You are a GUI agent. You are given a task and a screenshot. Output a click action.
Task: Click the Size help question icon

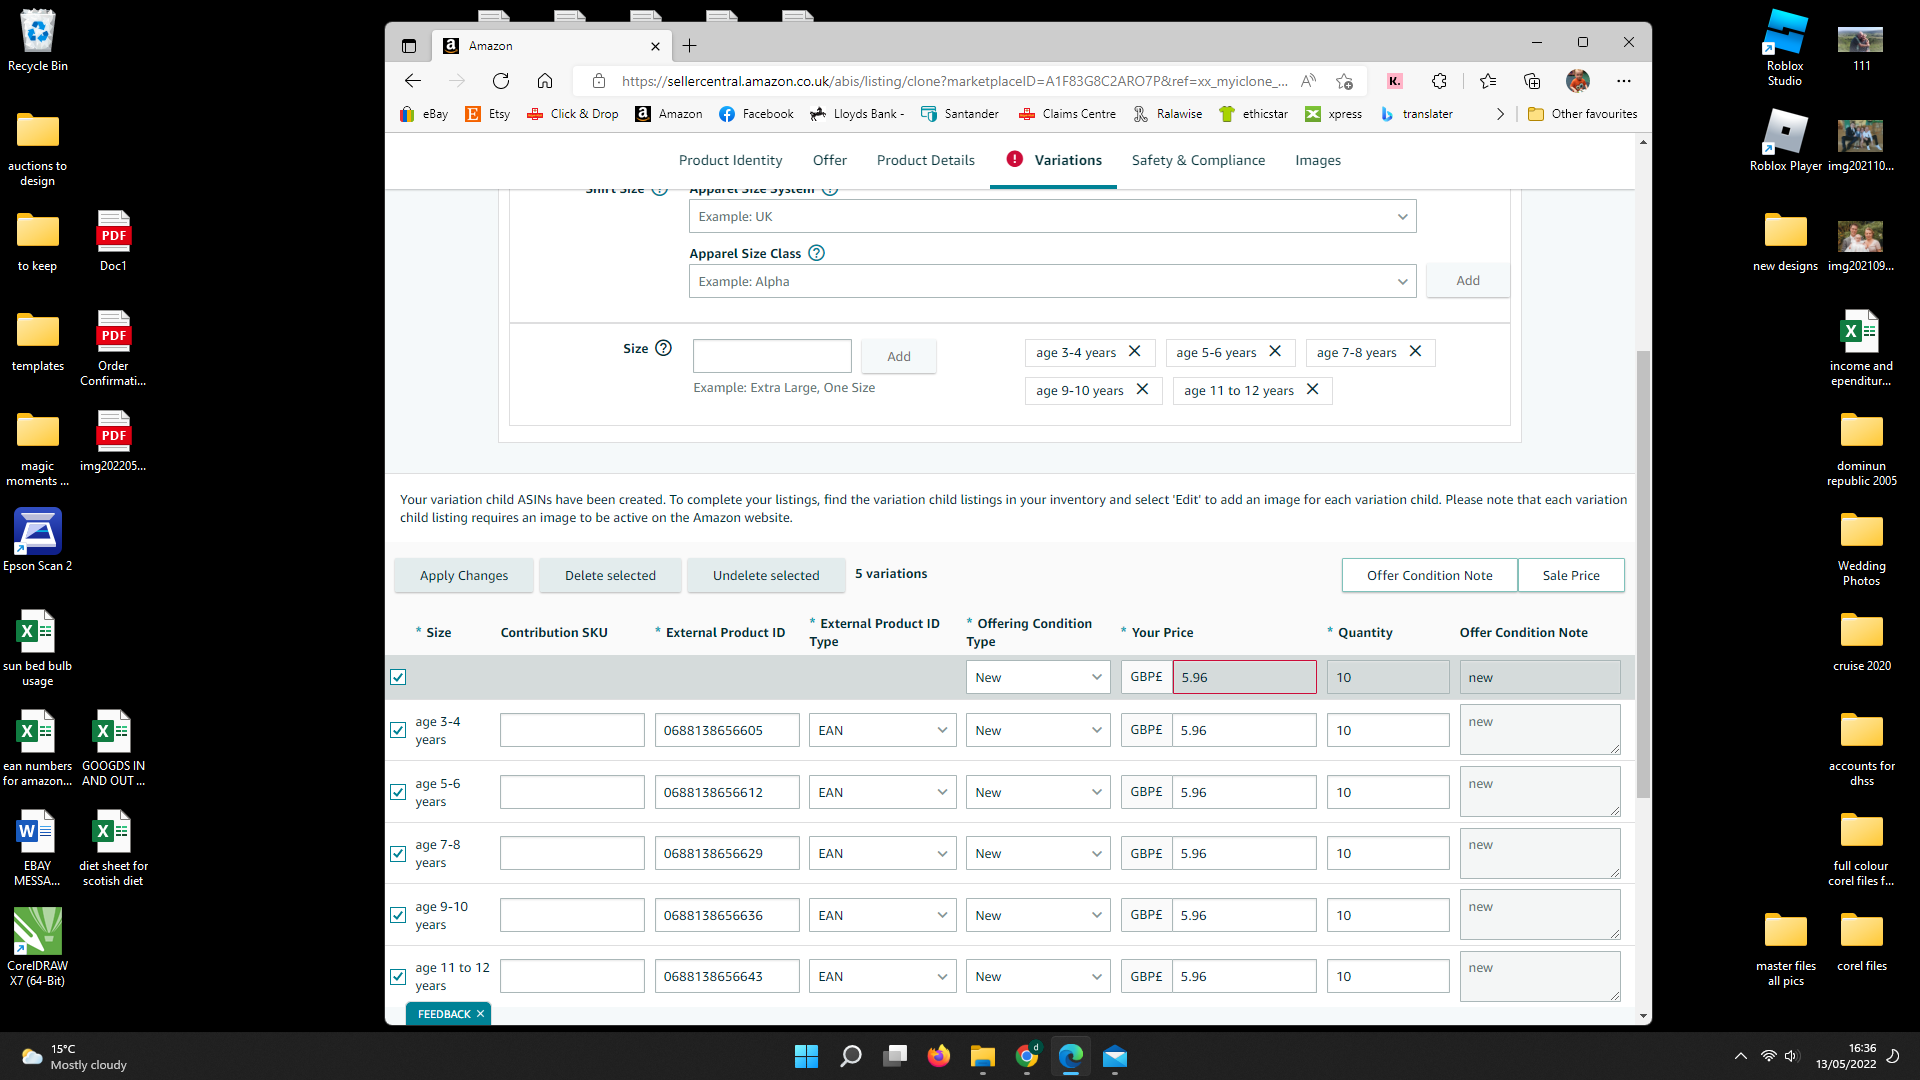[663, 348]
